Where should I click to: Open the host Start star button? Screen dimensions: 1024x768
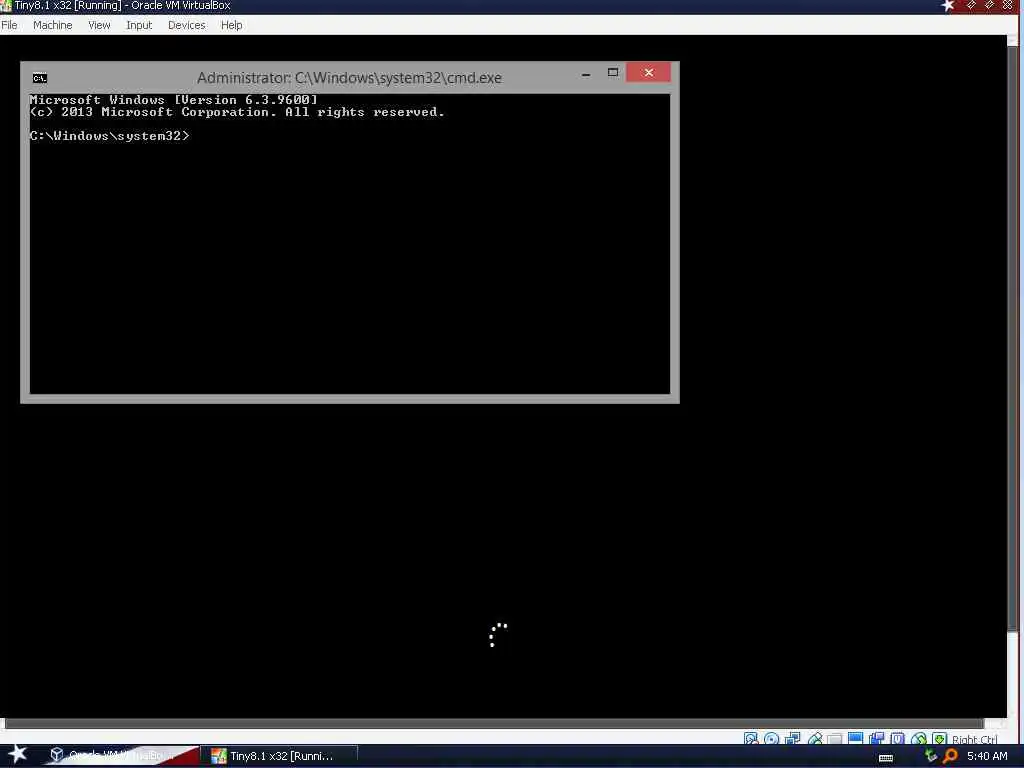17,754
